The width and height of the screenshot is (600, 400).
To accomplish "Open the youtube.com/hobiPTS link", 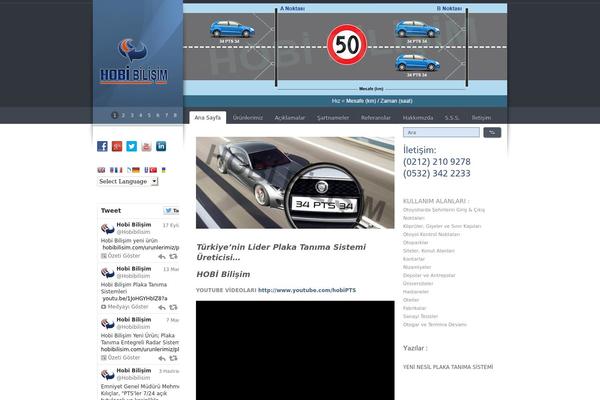I will coord(307,290).
